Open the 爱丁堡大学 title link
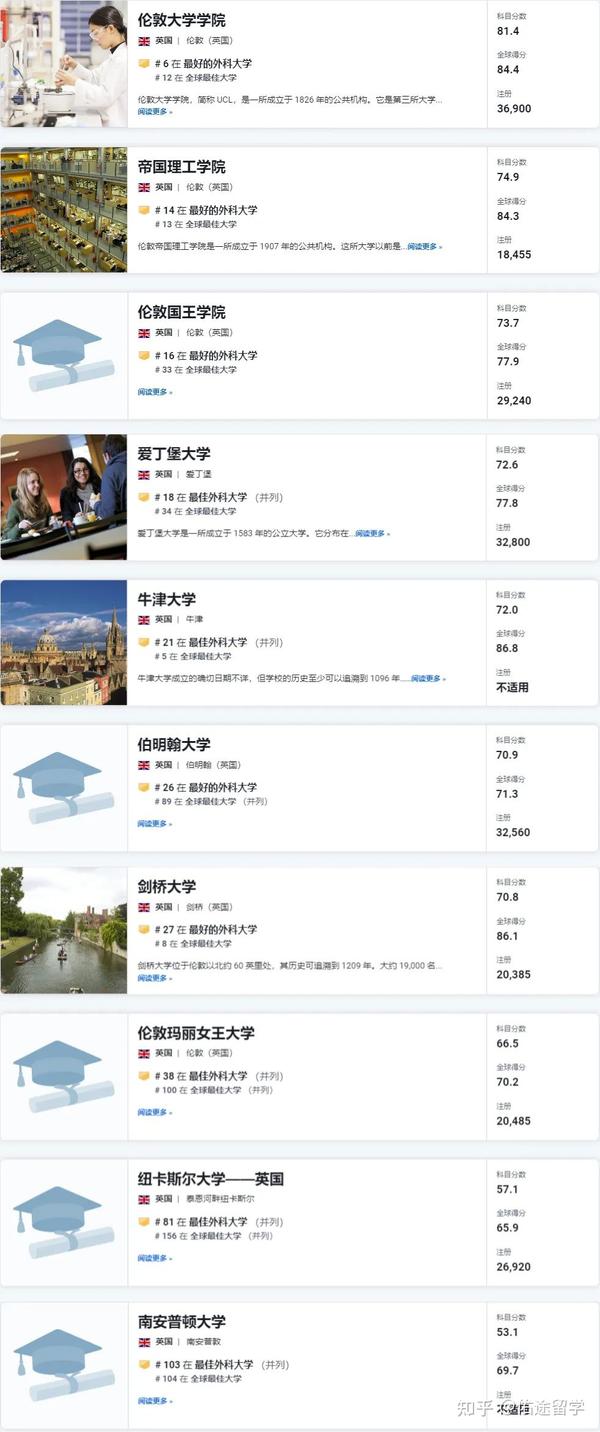Image resolution: width=600 pixels, height=1432 pixels. click(174, 454)
